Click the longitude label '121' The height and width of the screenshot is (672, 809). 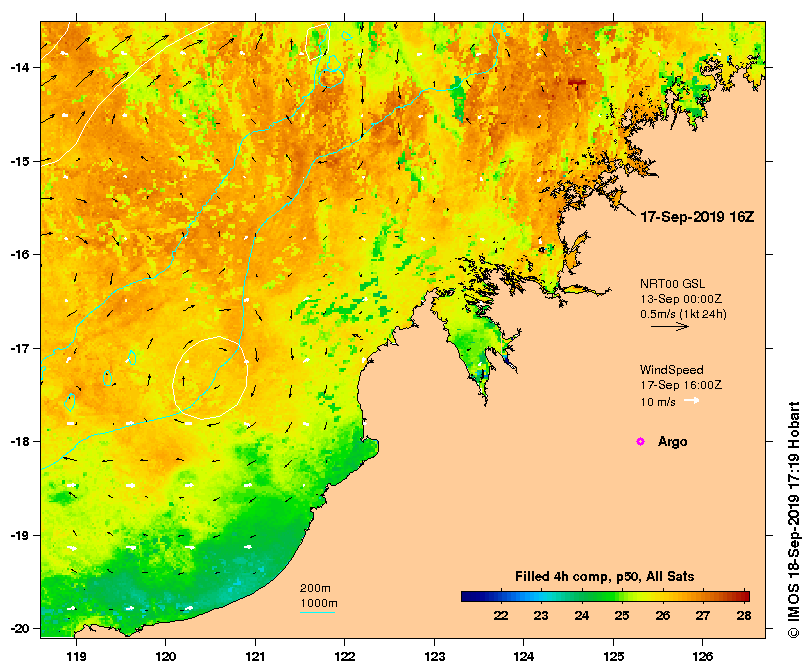click(x=255, y=657)
